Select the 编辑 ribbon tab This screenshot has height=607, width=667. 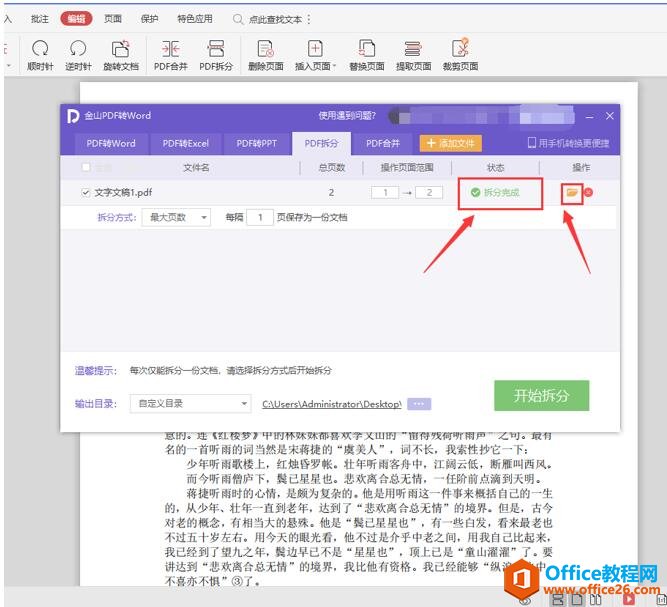point(76,19)
